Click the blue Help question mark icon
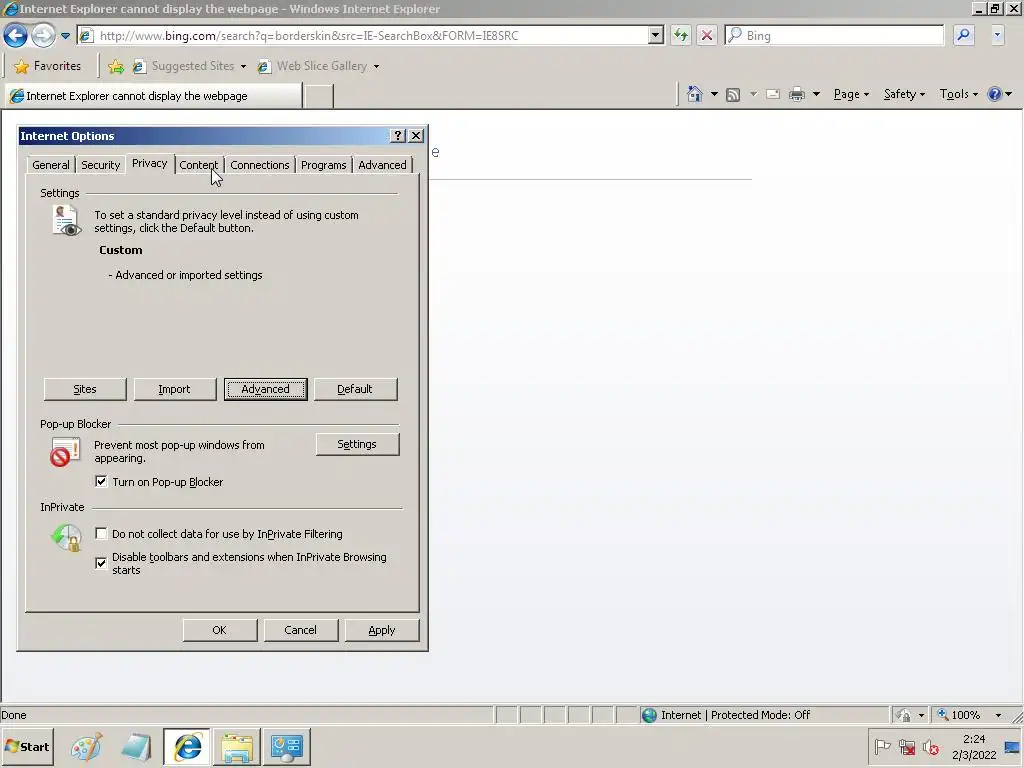The width and height of the screenshot is (1024, 768). point(994,94)
